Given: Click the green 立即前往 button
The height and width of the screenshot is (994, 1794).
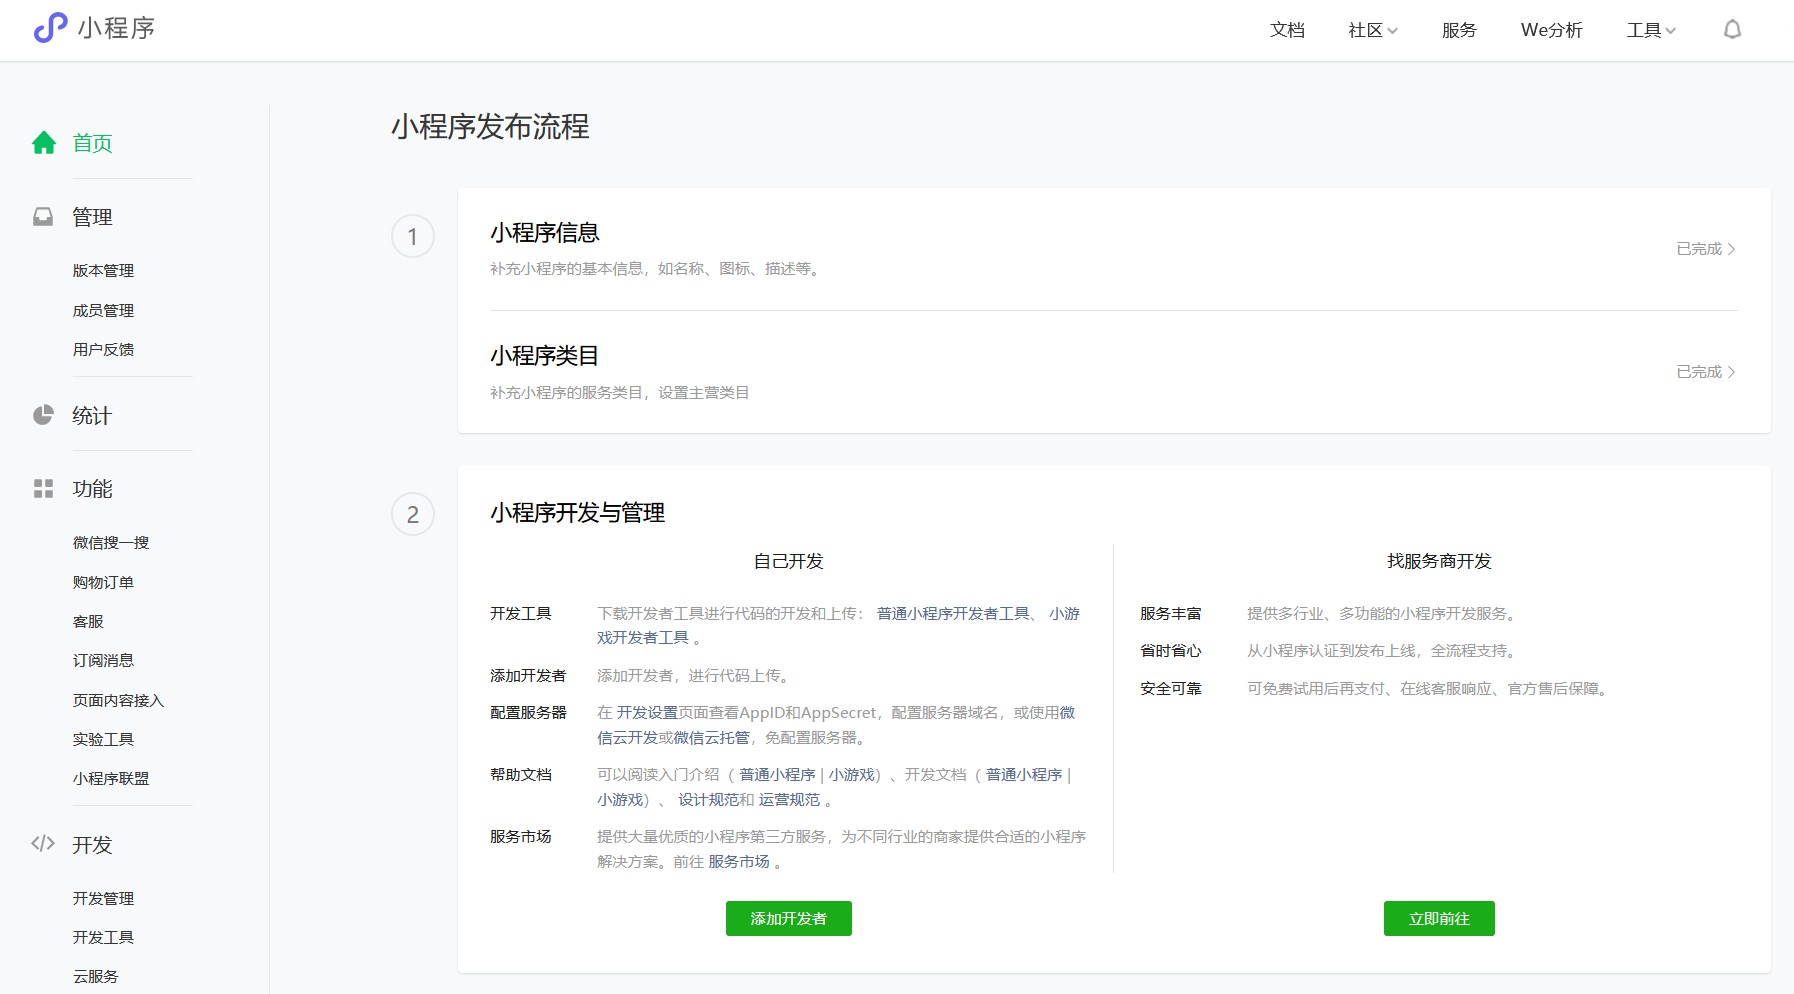Looking at the screenshot, I should (x=1439, y=918).
